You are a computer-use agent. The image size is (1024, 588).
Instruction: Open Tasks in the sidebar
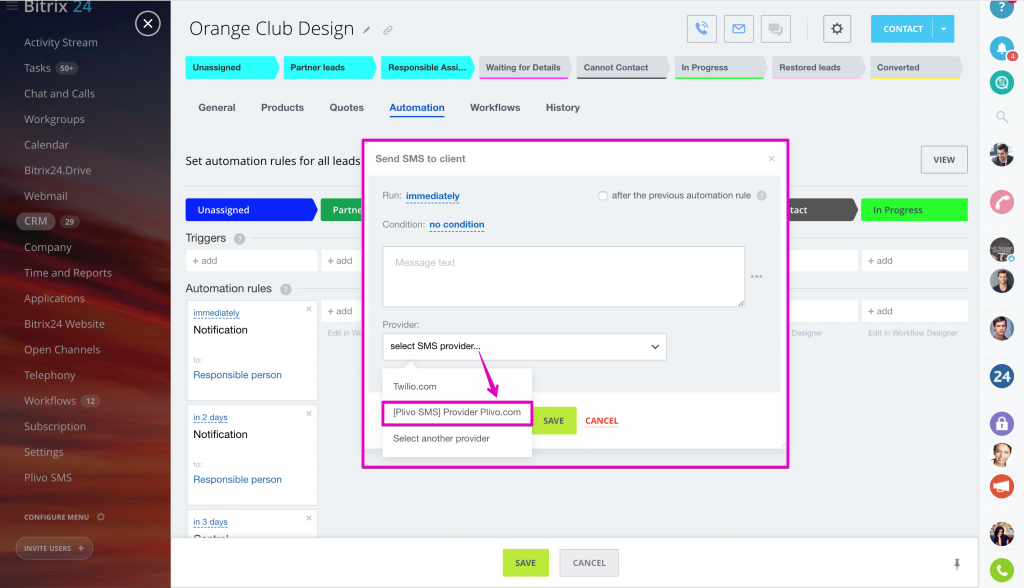tap(37, 68)
